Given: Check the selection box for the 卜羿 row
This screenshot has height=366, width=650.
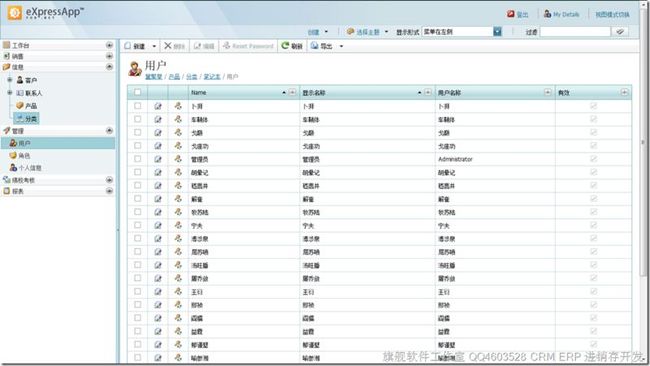Looking at the screenshot, I should click(x=138, y=106).
